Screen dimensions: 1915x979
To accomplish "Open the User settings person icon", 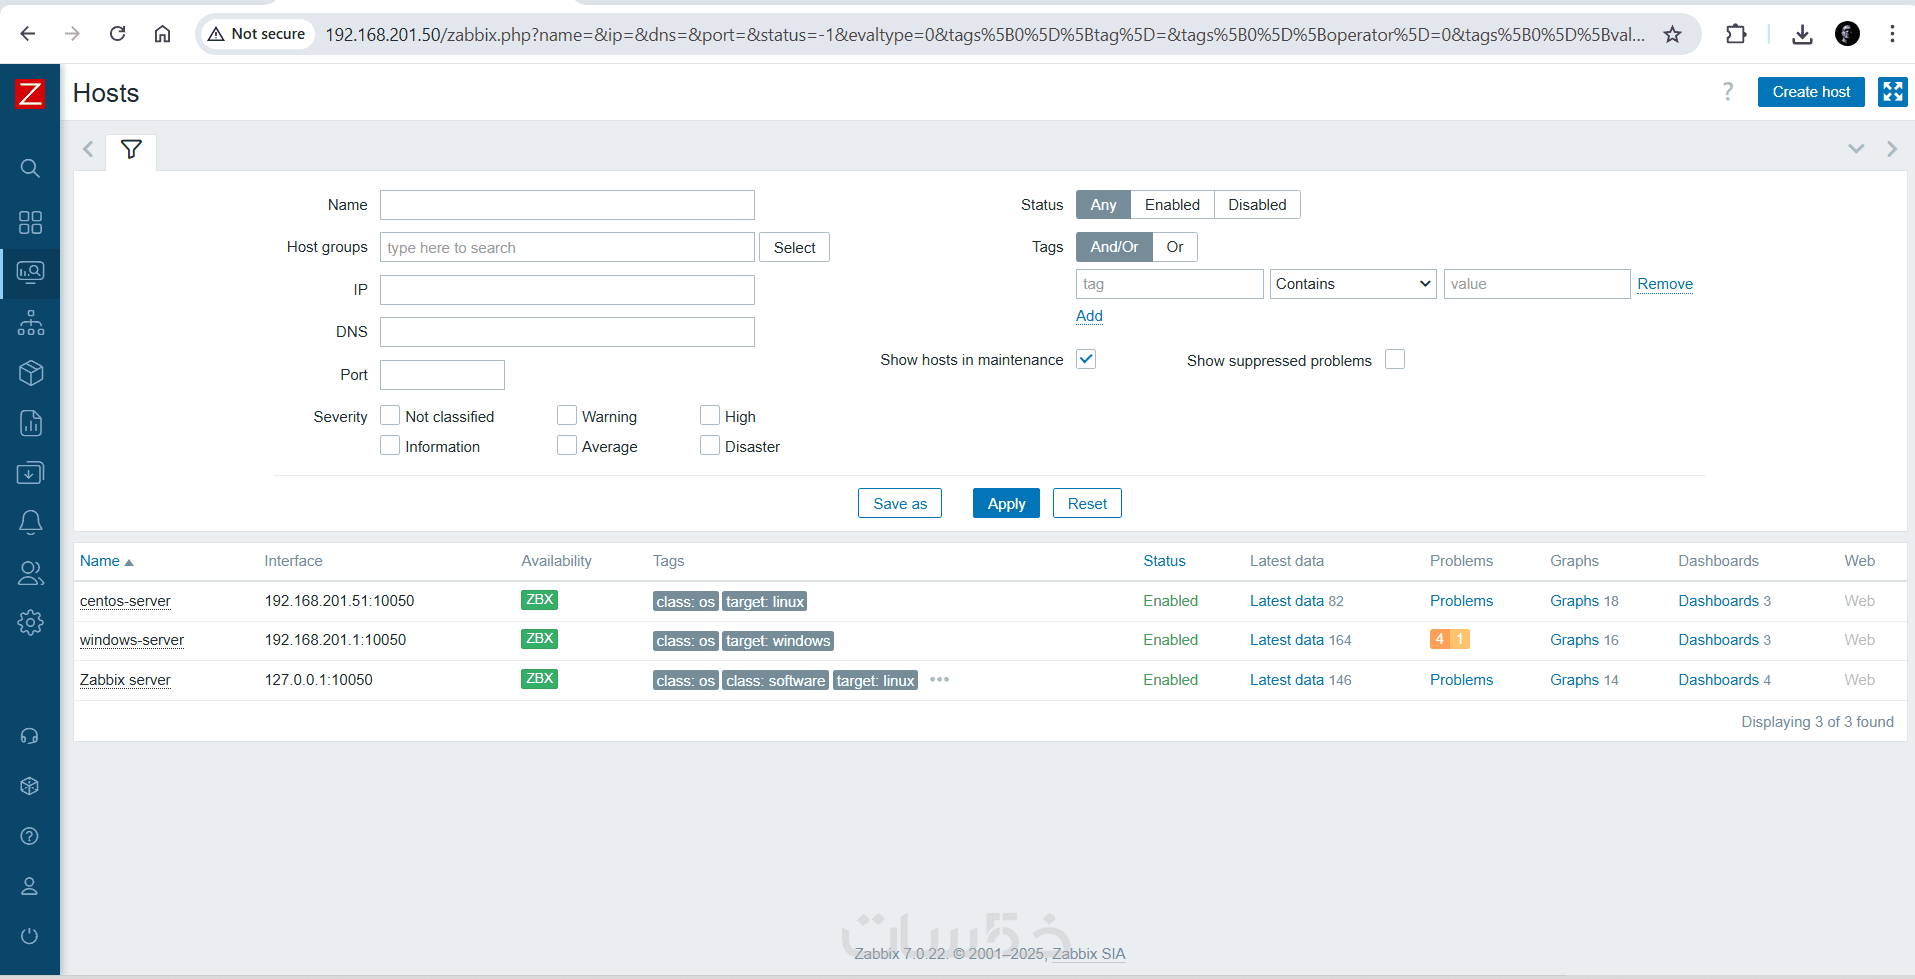I will pyautogui.click(x=30, y=886).
